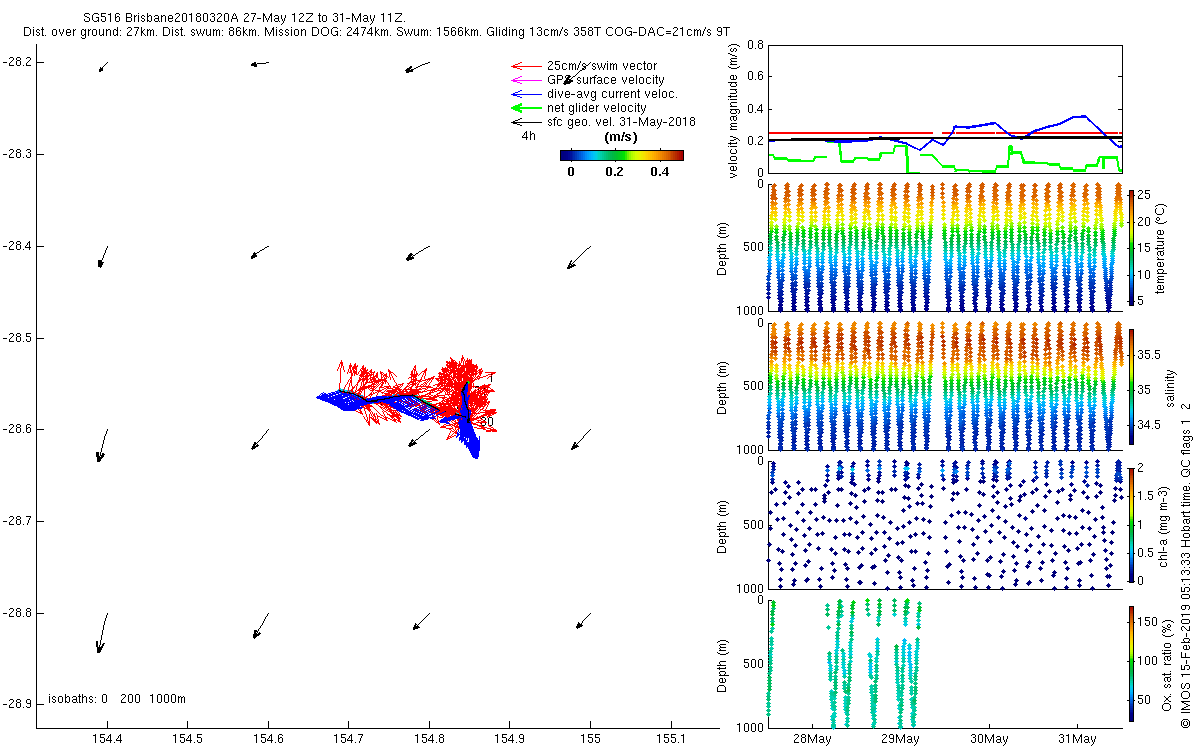1200x750 pixels.
Task: Click the Ox. sat. ratio colorbar
Action: [x=1131, y=663]
